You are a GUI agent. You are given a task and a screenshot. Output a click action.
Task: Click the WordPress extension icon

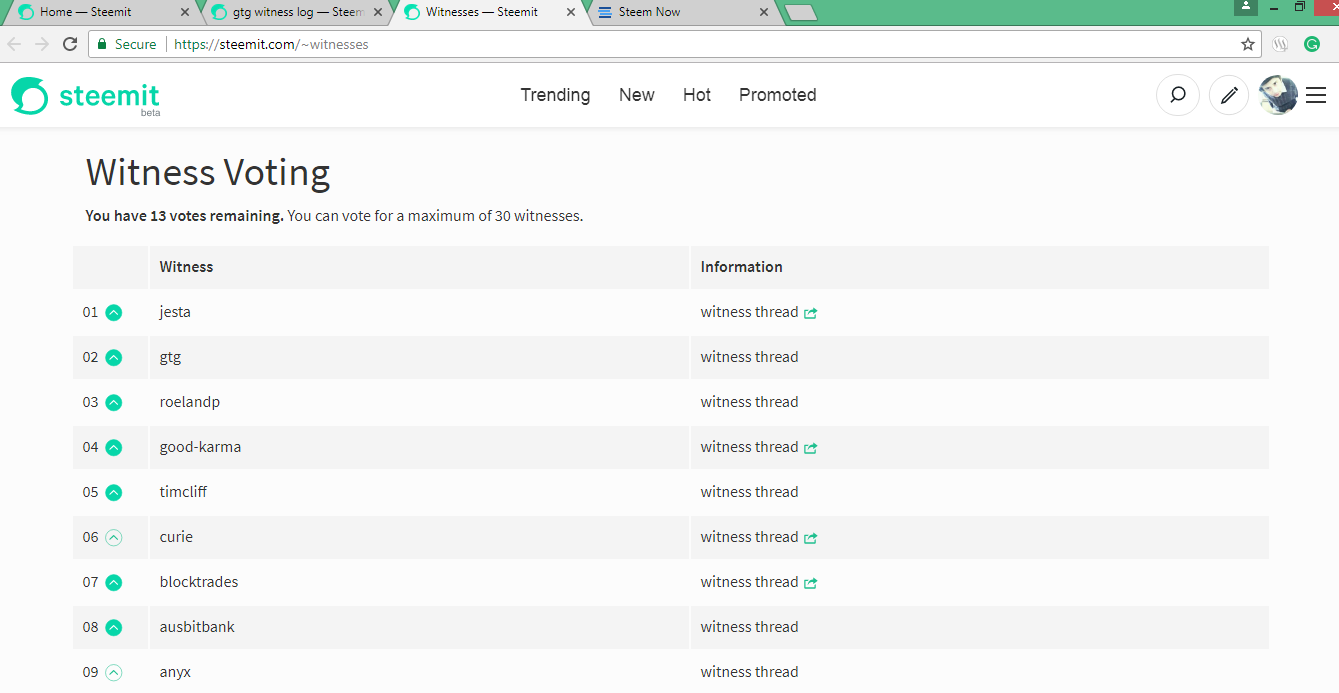[x=1280, y=44]
